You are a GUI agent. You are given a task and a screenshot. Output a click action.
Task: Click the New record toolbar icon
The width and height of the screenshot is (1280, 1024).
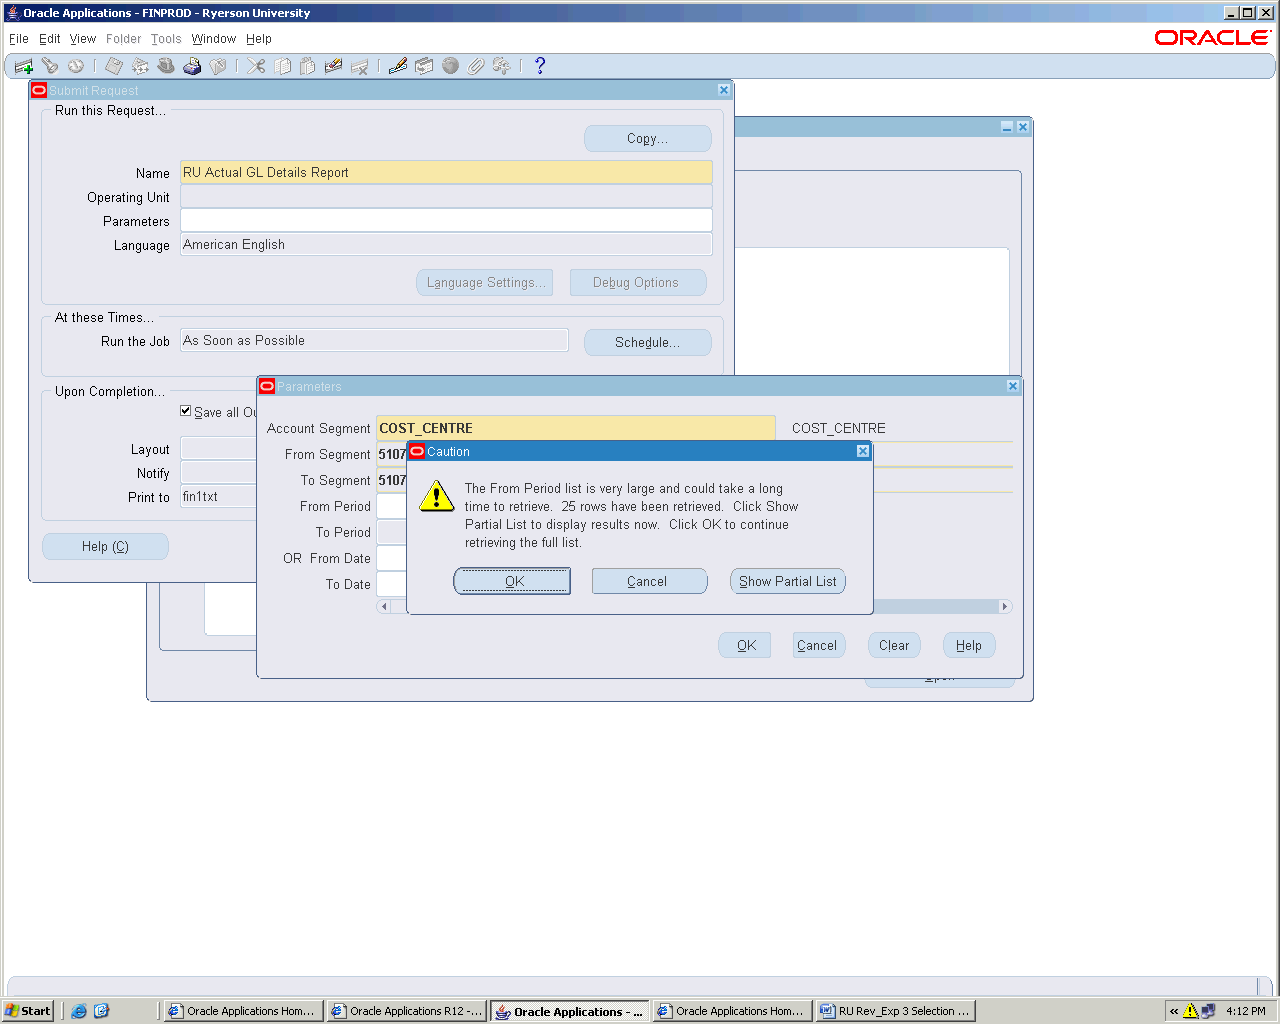23,67
